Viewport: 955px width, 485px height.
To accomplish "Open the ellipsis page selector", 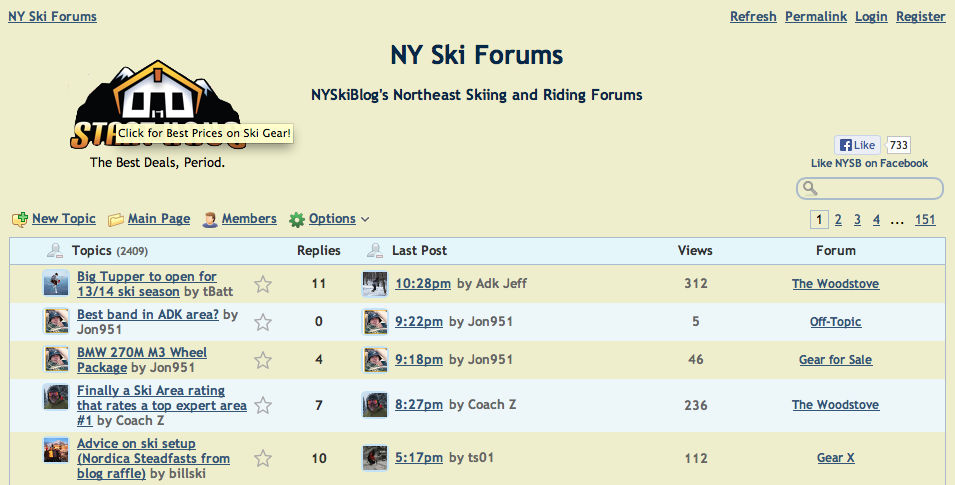I will click(x=897, y=220).
